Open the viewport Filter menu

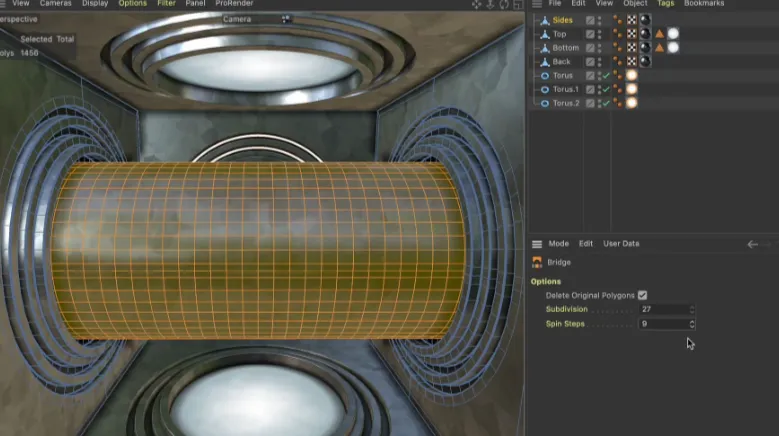166,4
